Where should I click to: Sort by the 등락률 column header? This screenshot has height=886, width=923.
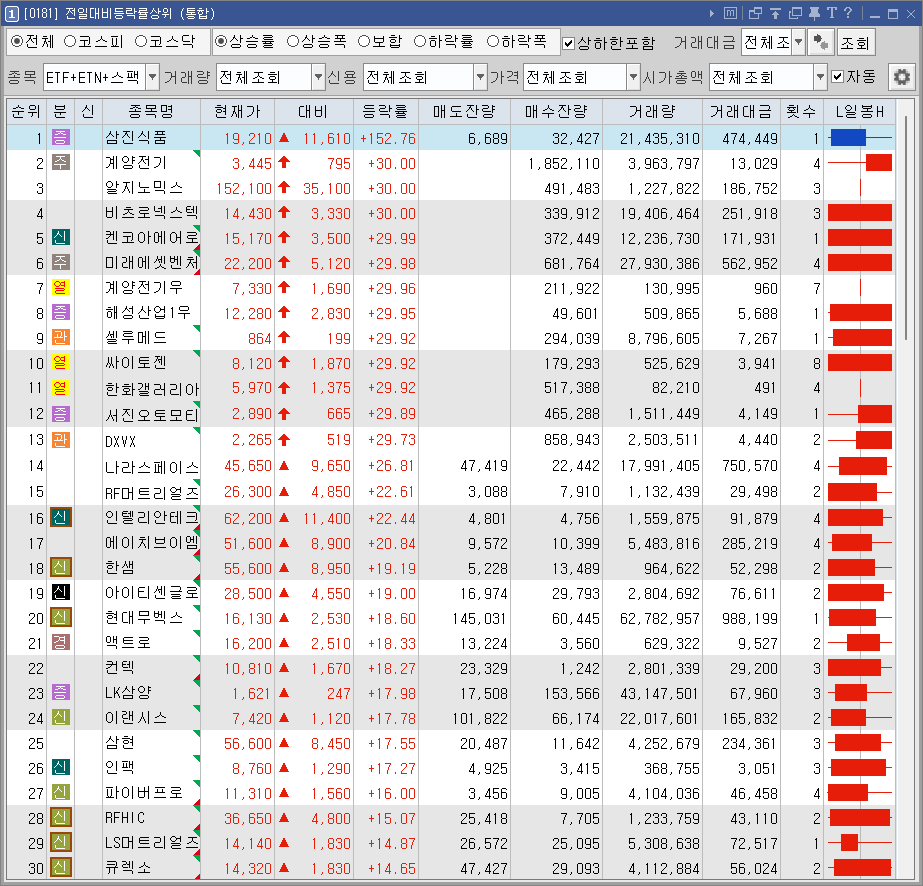coord(386,111)
